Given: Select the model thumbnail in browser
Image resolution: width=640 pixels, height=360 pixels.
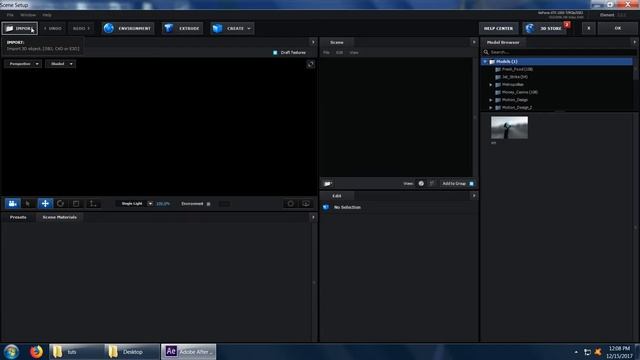Looking at the screenshot, I should [x=509, y=127].
